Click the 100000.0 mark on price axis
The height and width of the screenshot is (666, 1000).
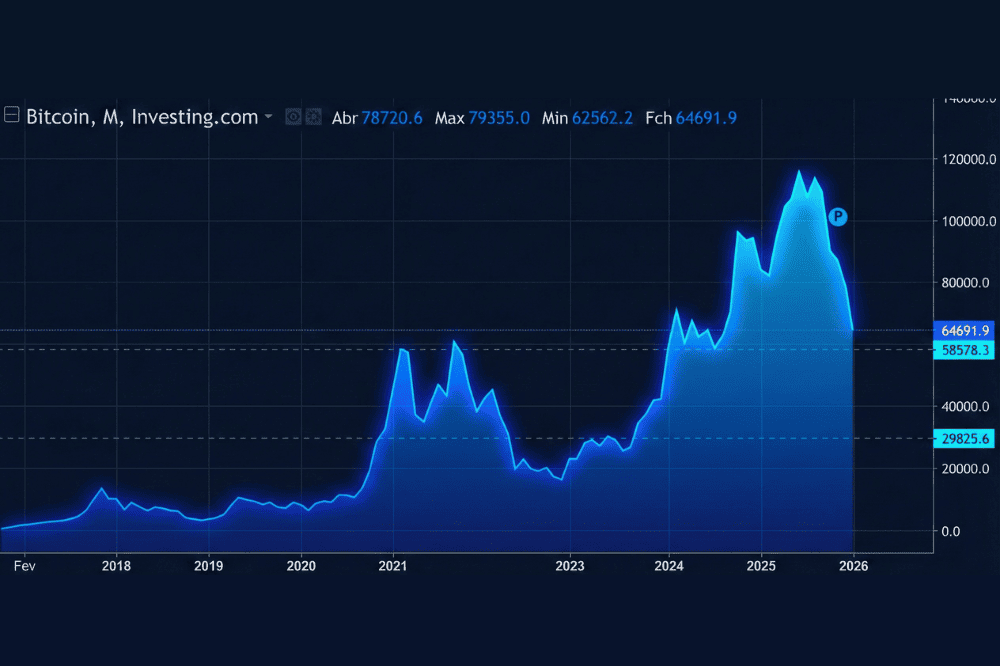(x=964, y=221)
